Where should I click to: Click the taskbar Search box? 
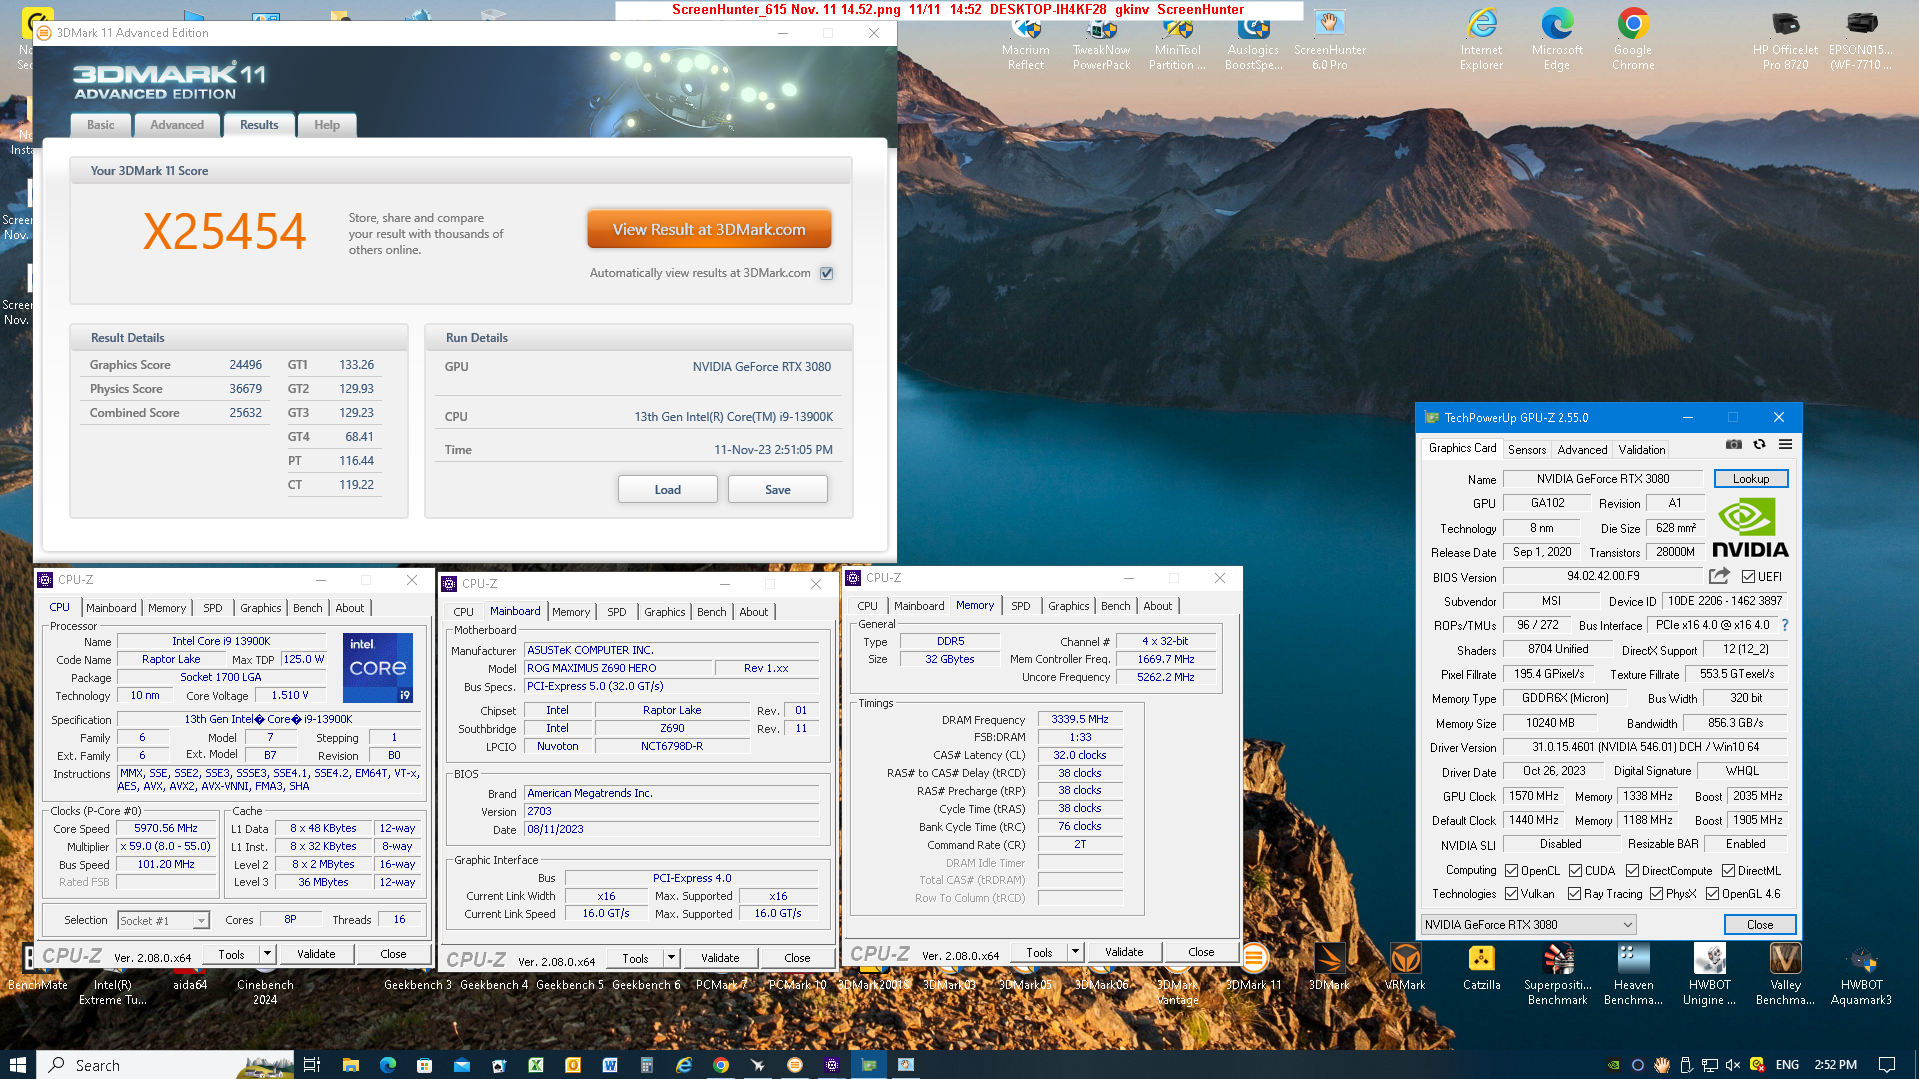[166, 1065]
